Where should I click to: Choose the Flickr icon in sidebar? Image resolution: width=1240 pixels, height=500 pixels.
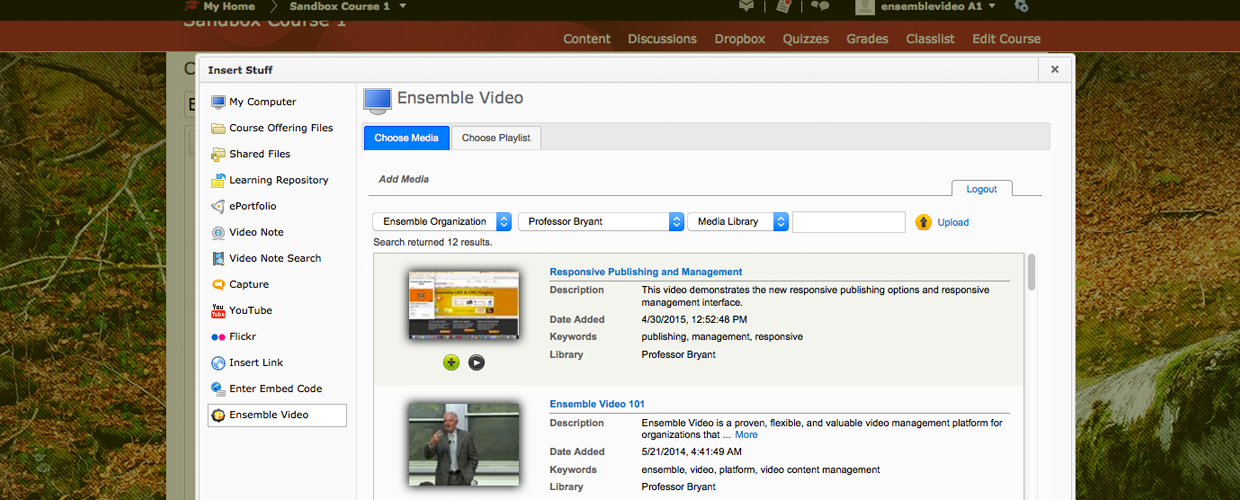218,337
